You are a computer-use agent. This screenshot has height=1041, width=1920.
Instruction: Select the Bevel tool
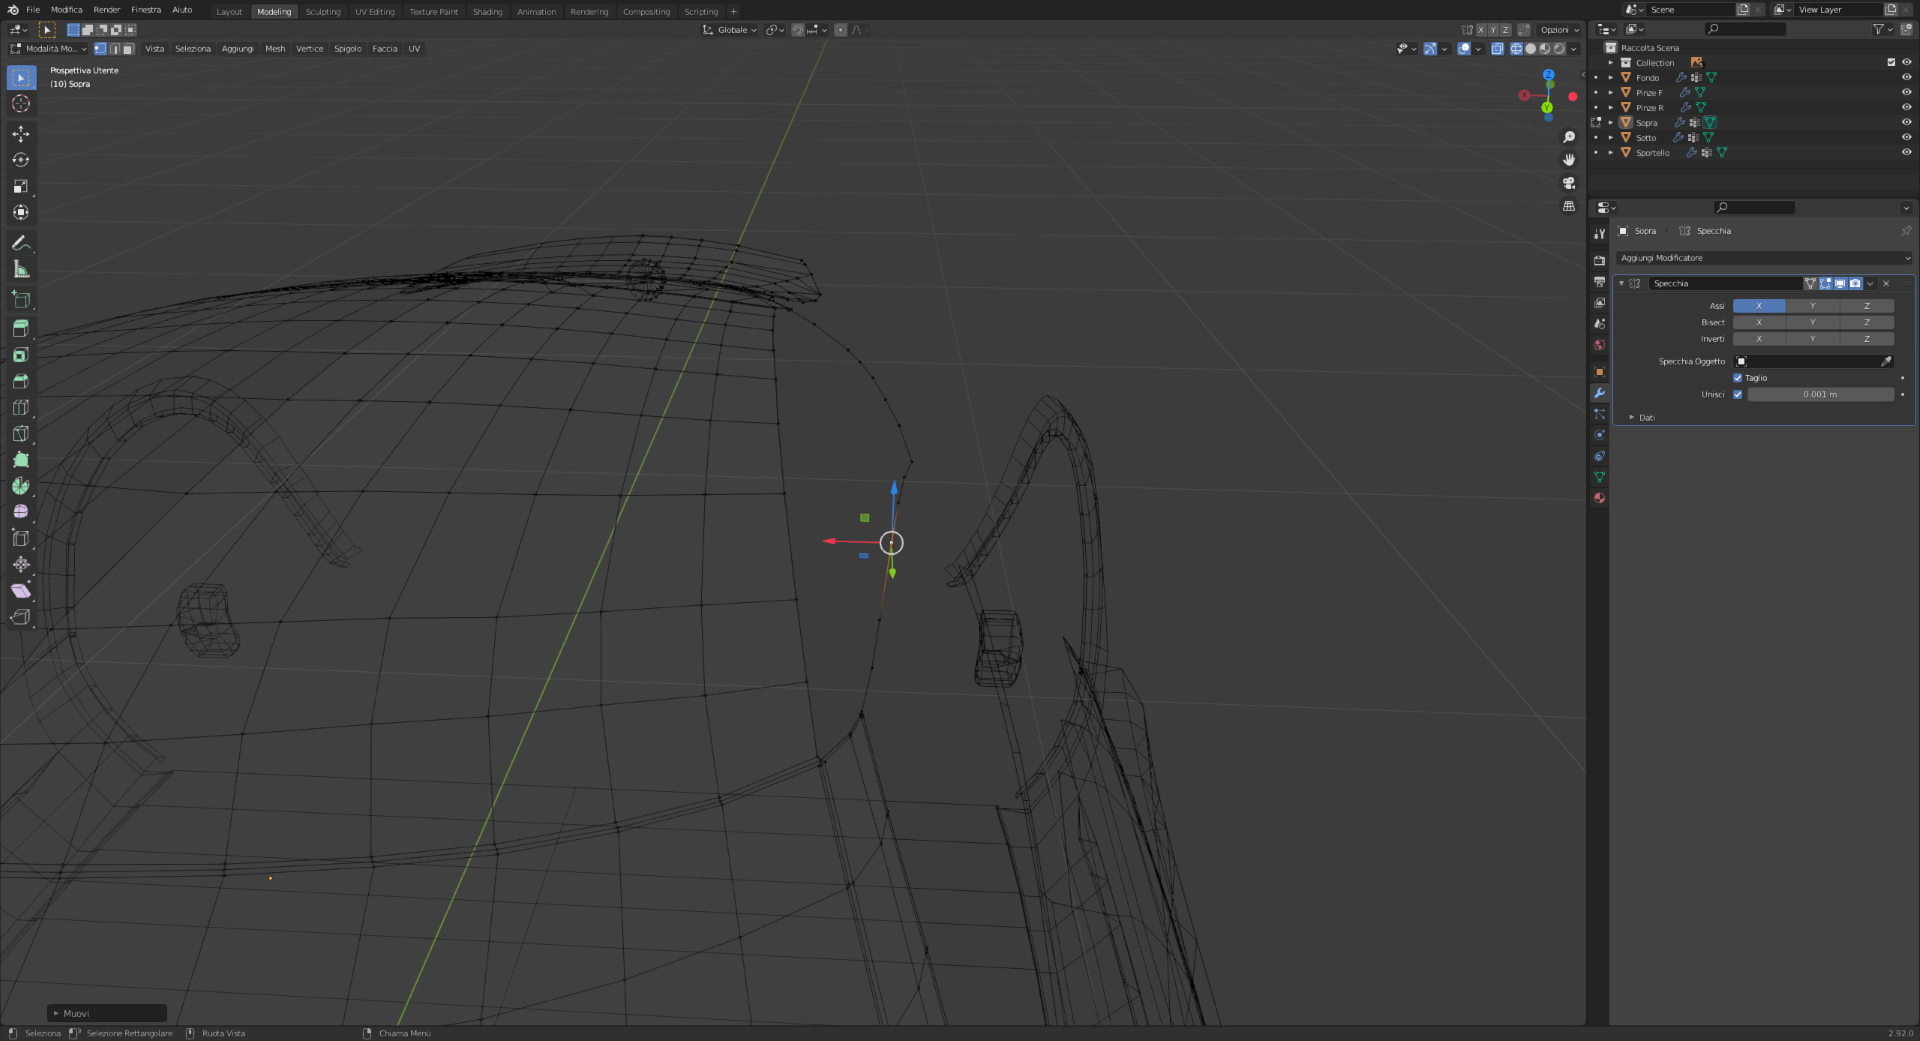[21, 381]
